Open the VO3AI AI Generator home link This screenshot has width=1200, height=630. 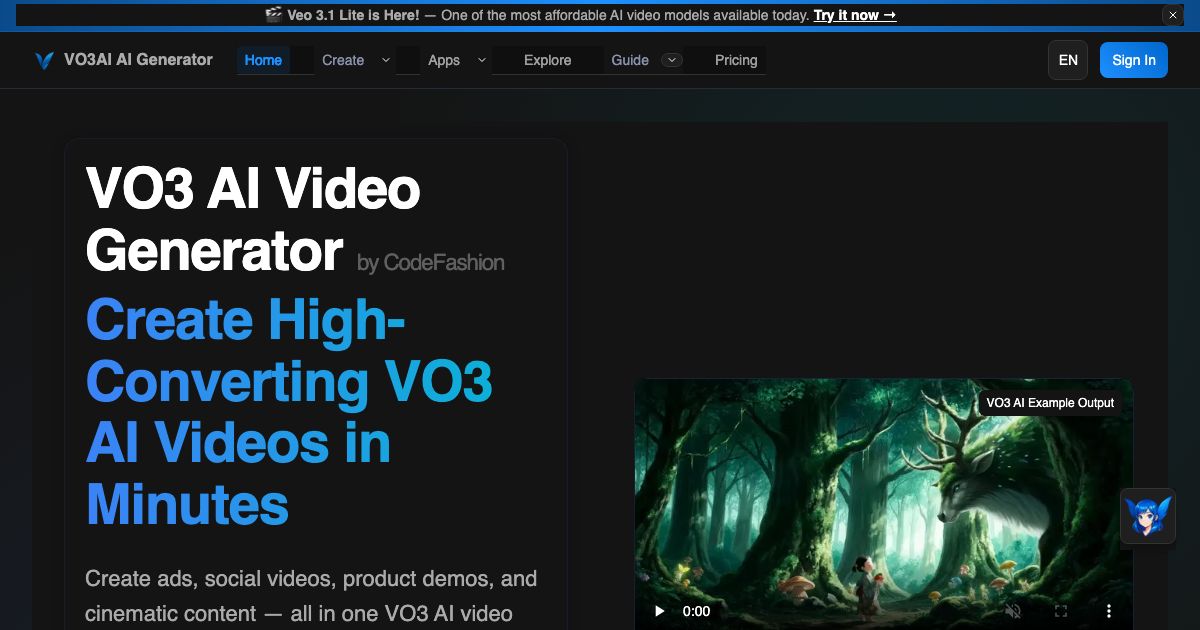click(124, 60)
